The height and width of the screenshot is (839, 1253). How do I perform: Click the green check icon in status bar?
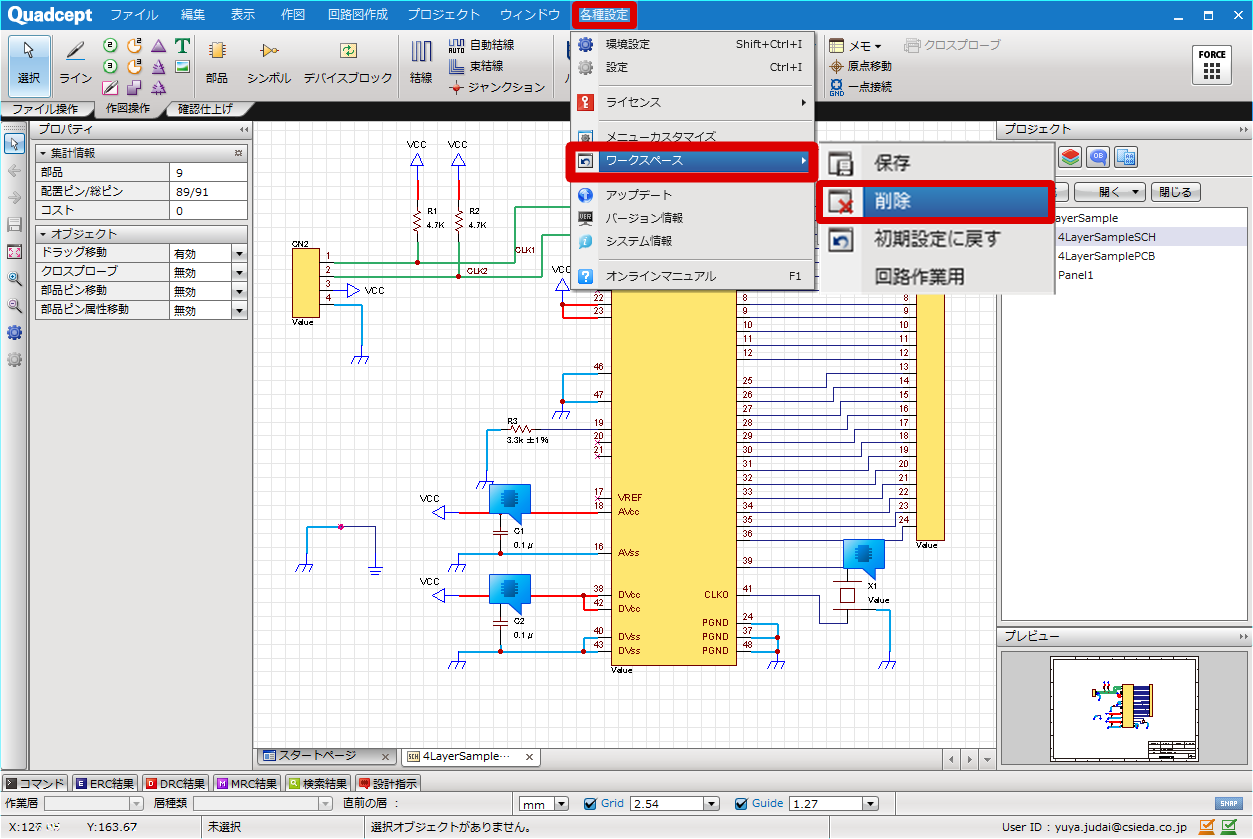pyautogui.click(x=1229, y=826)
